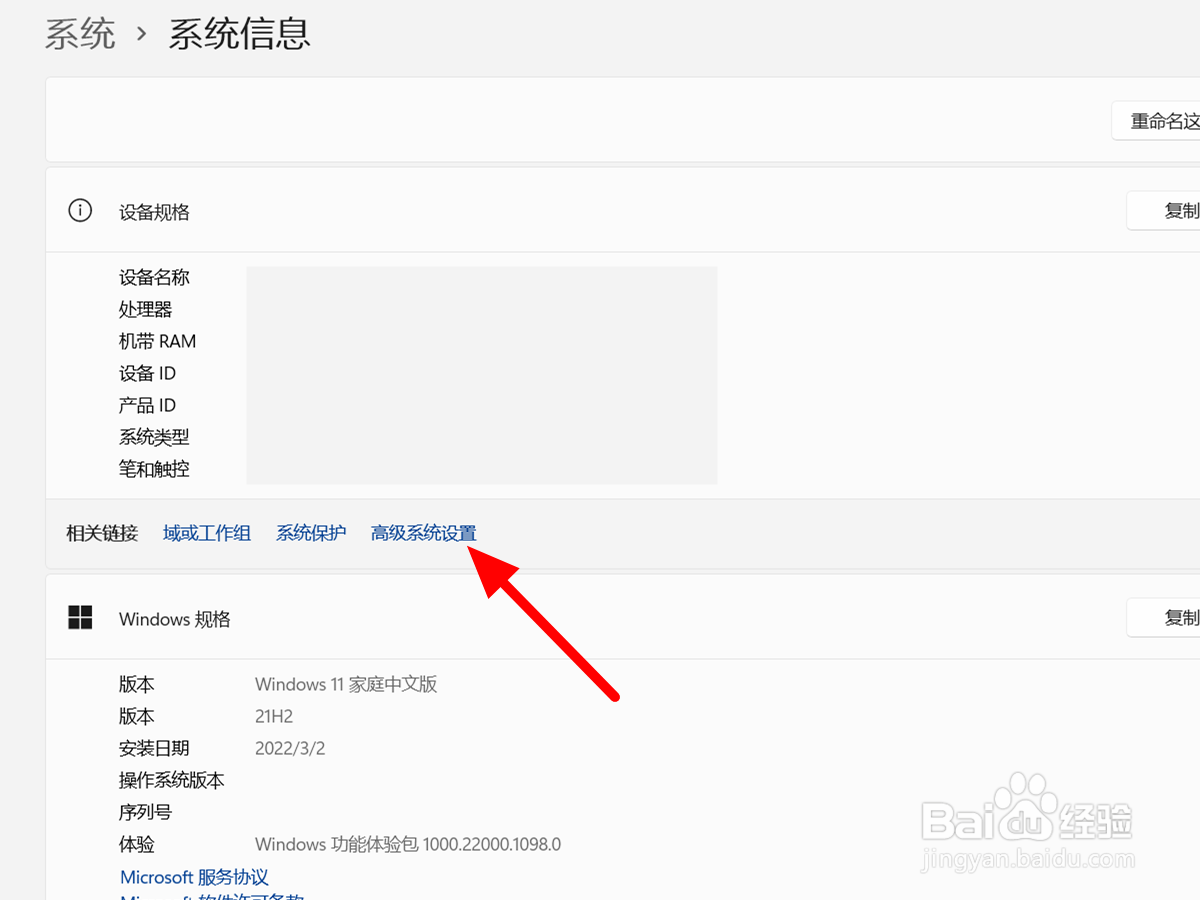The height and width of the screenshot is (900, 1200).
Task: Click the 系统信息 page title
Action: (x=239, y=34)
